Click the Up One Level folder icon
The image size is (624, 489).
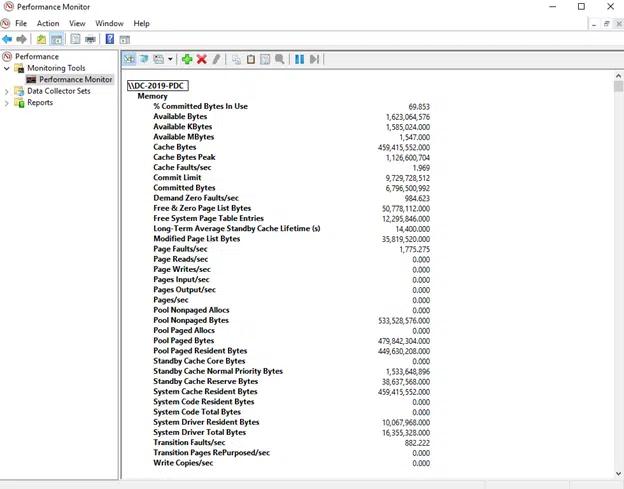[x=41, y=39]
